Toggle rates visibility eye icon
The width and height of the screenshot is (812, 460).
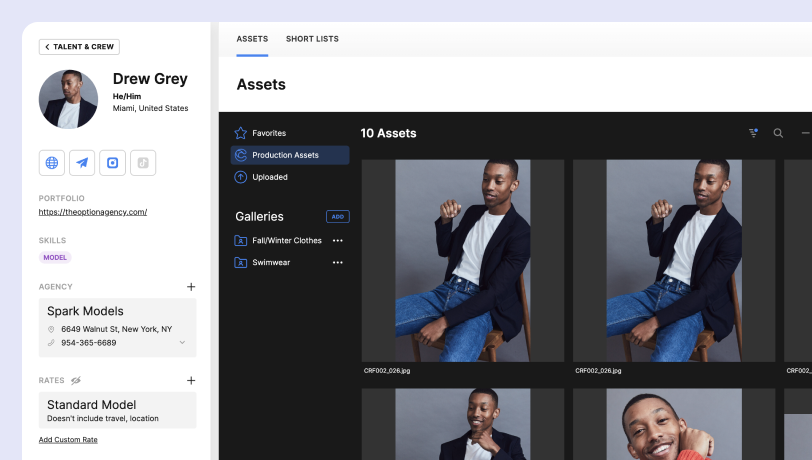(76, 380)
